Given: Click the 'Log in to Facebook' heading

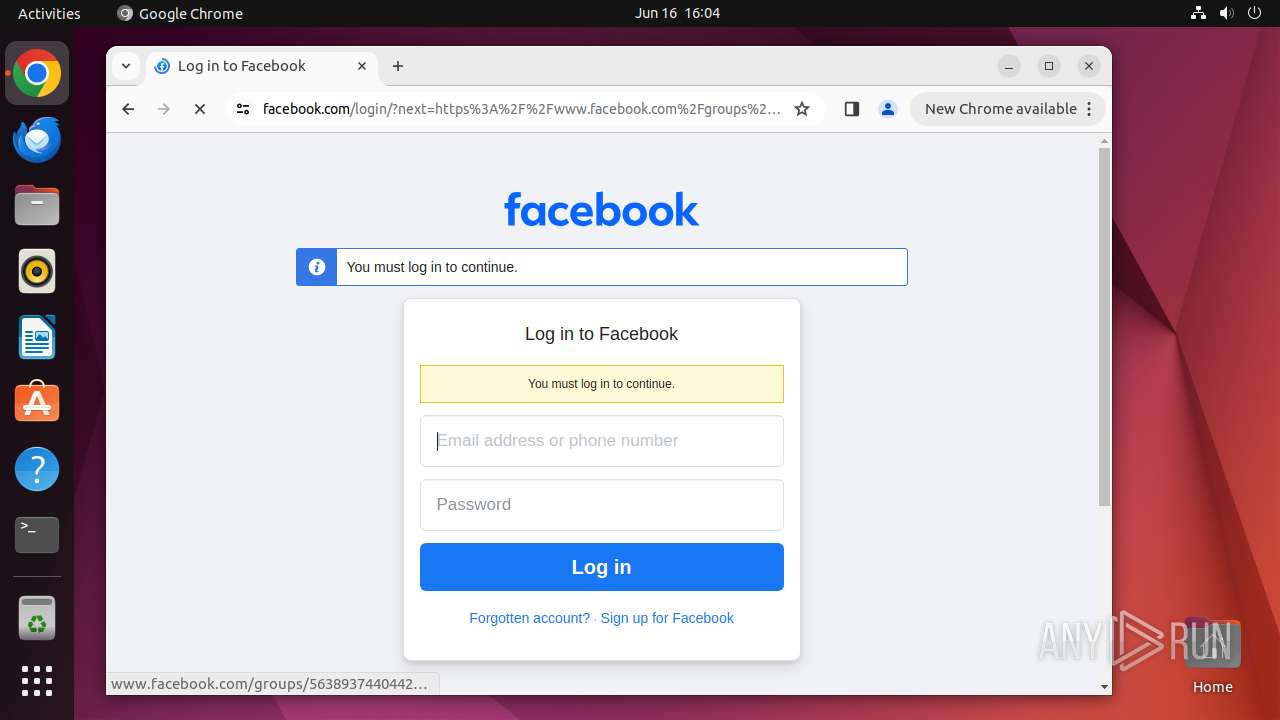Looking at the screenshot, I should point(601,334).
